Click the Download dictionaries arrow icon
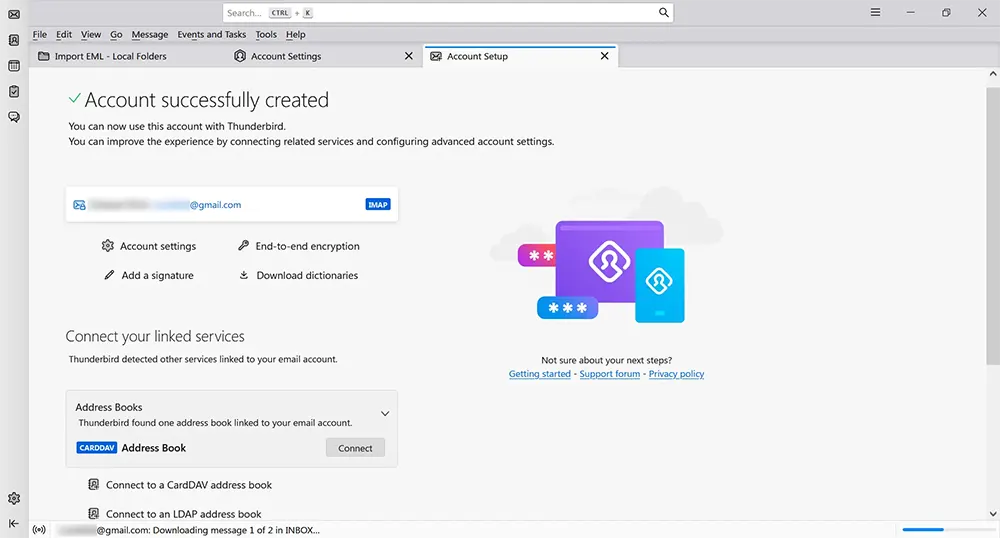This screenshot has height=538, width=1000. click(244, 275)
